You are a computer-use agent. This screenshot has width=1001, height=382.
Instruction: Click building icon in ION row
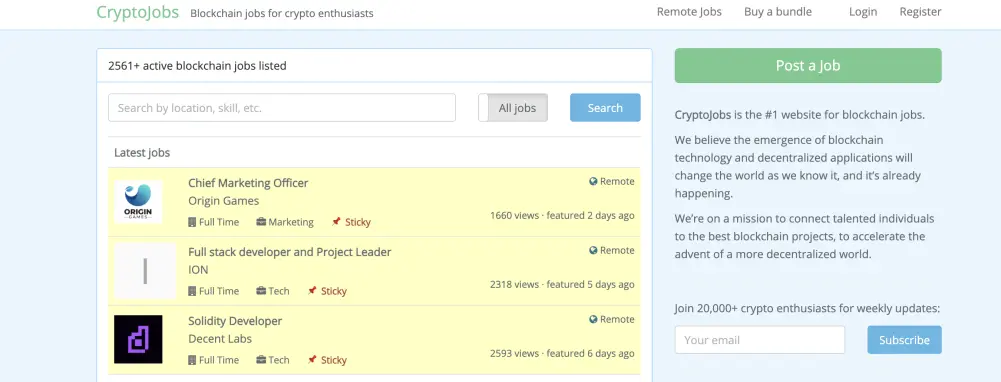tap(192, 291)
